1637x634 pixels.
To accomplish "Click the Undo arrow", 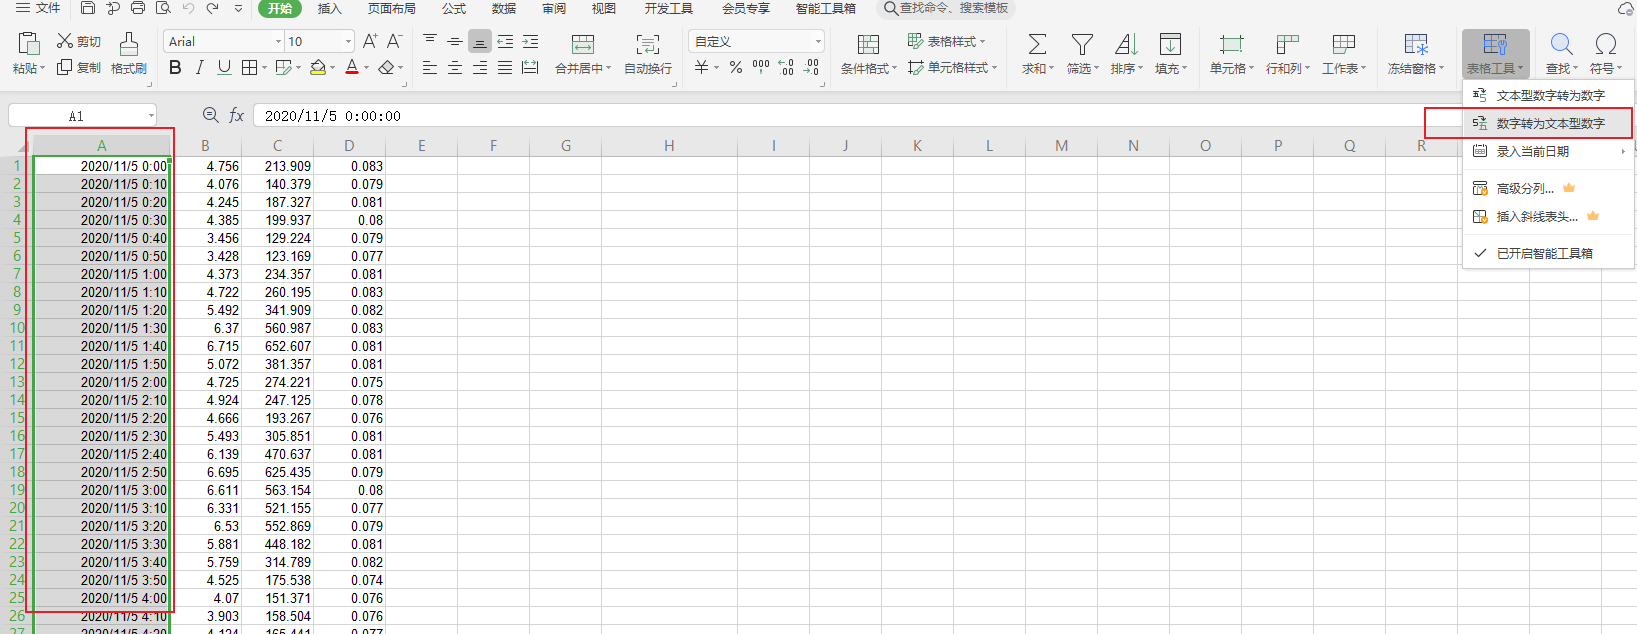I will coord(188,8).
